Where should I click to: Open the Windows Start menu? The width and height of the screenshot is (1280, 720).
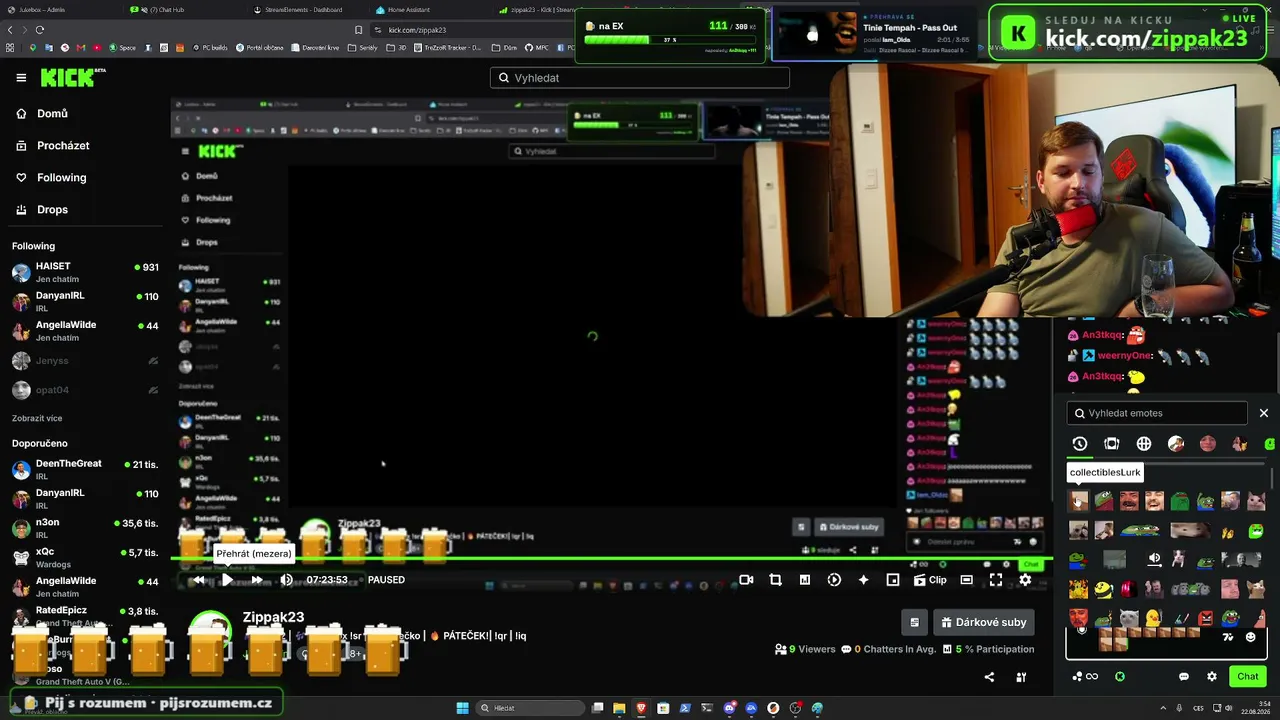[463, 708]
